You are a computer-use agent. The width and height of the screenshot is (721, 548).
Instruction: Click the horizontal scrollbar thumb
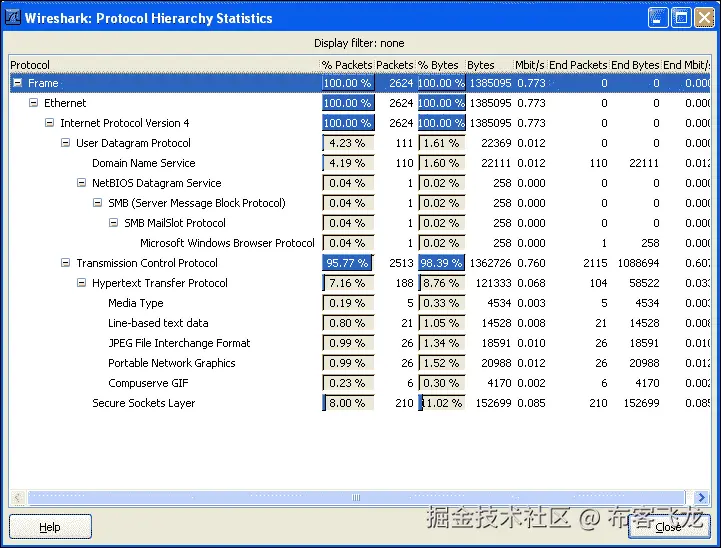pyautogui.click(x=356, y=497)
